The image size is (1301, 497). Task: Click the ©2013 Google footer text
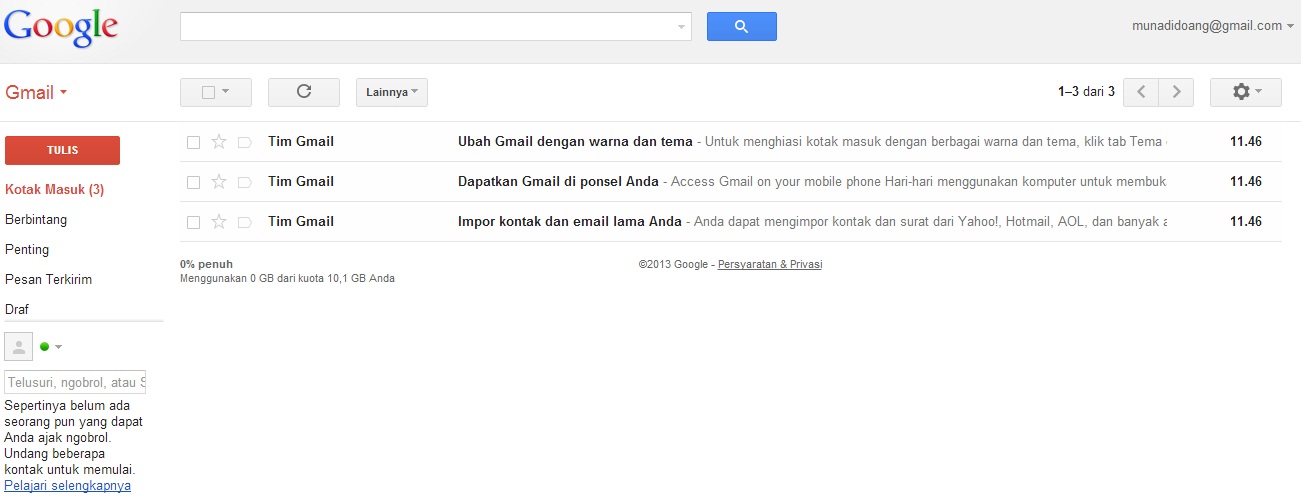[x=673, y=265]
